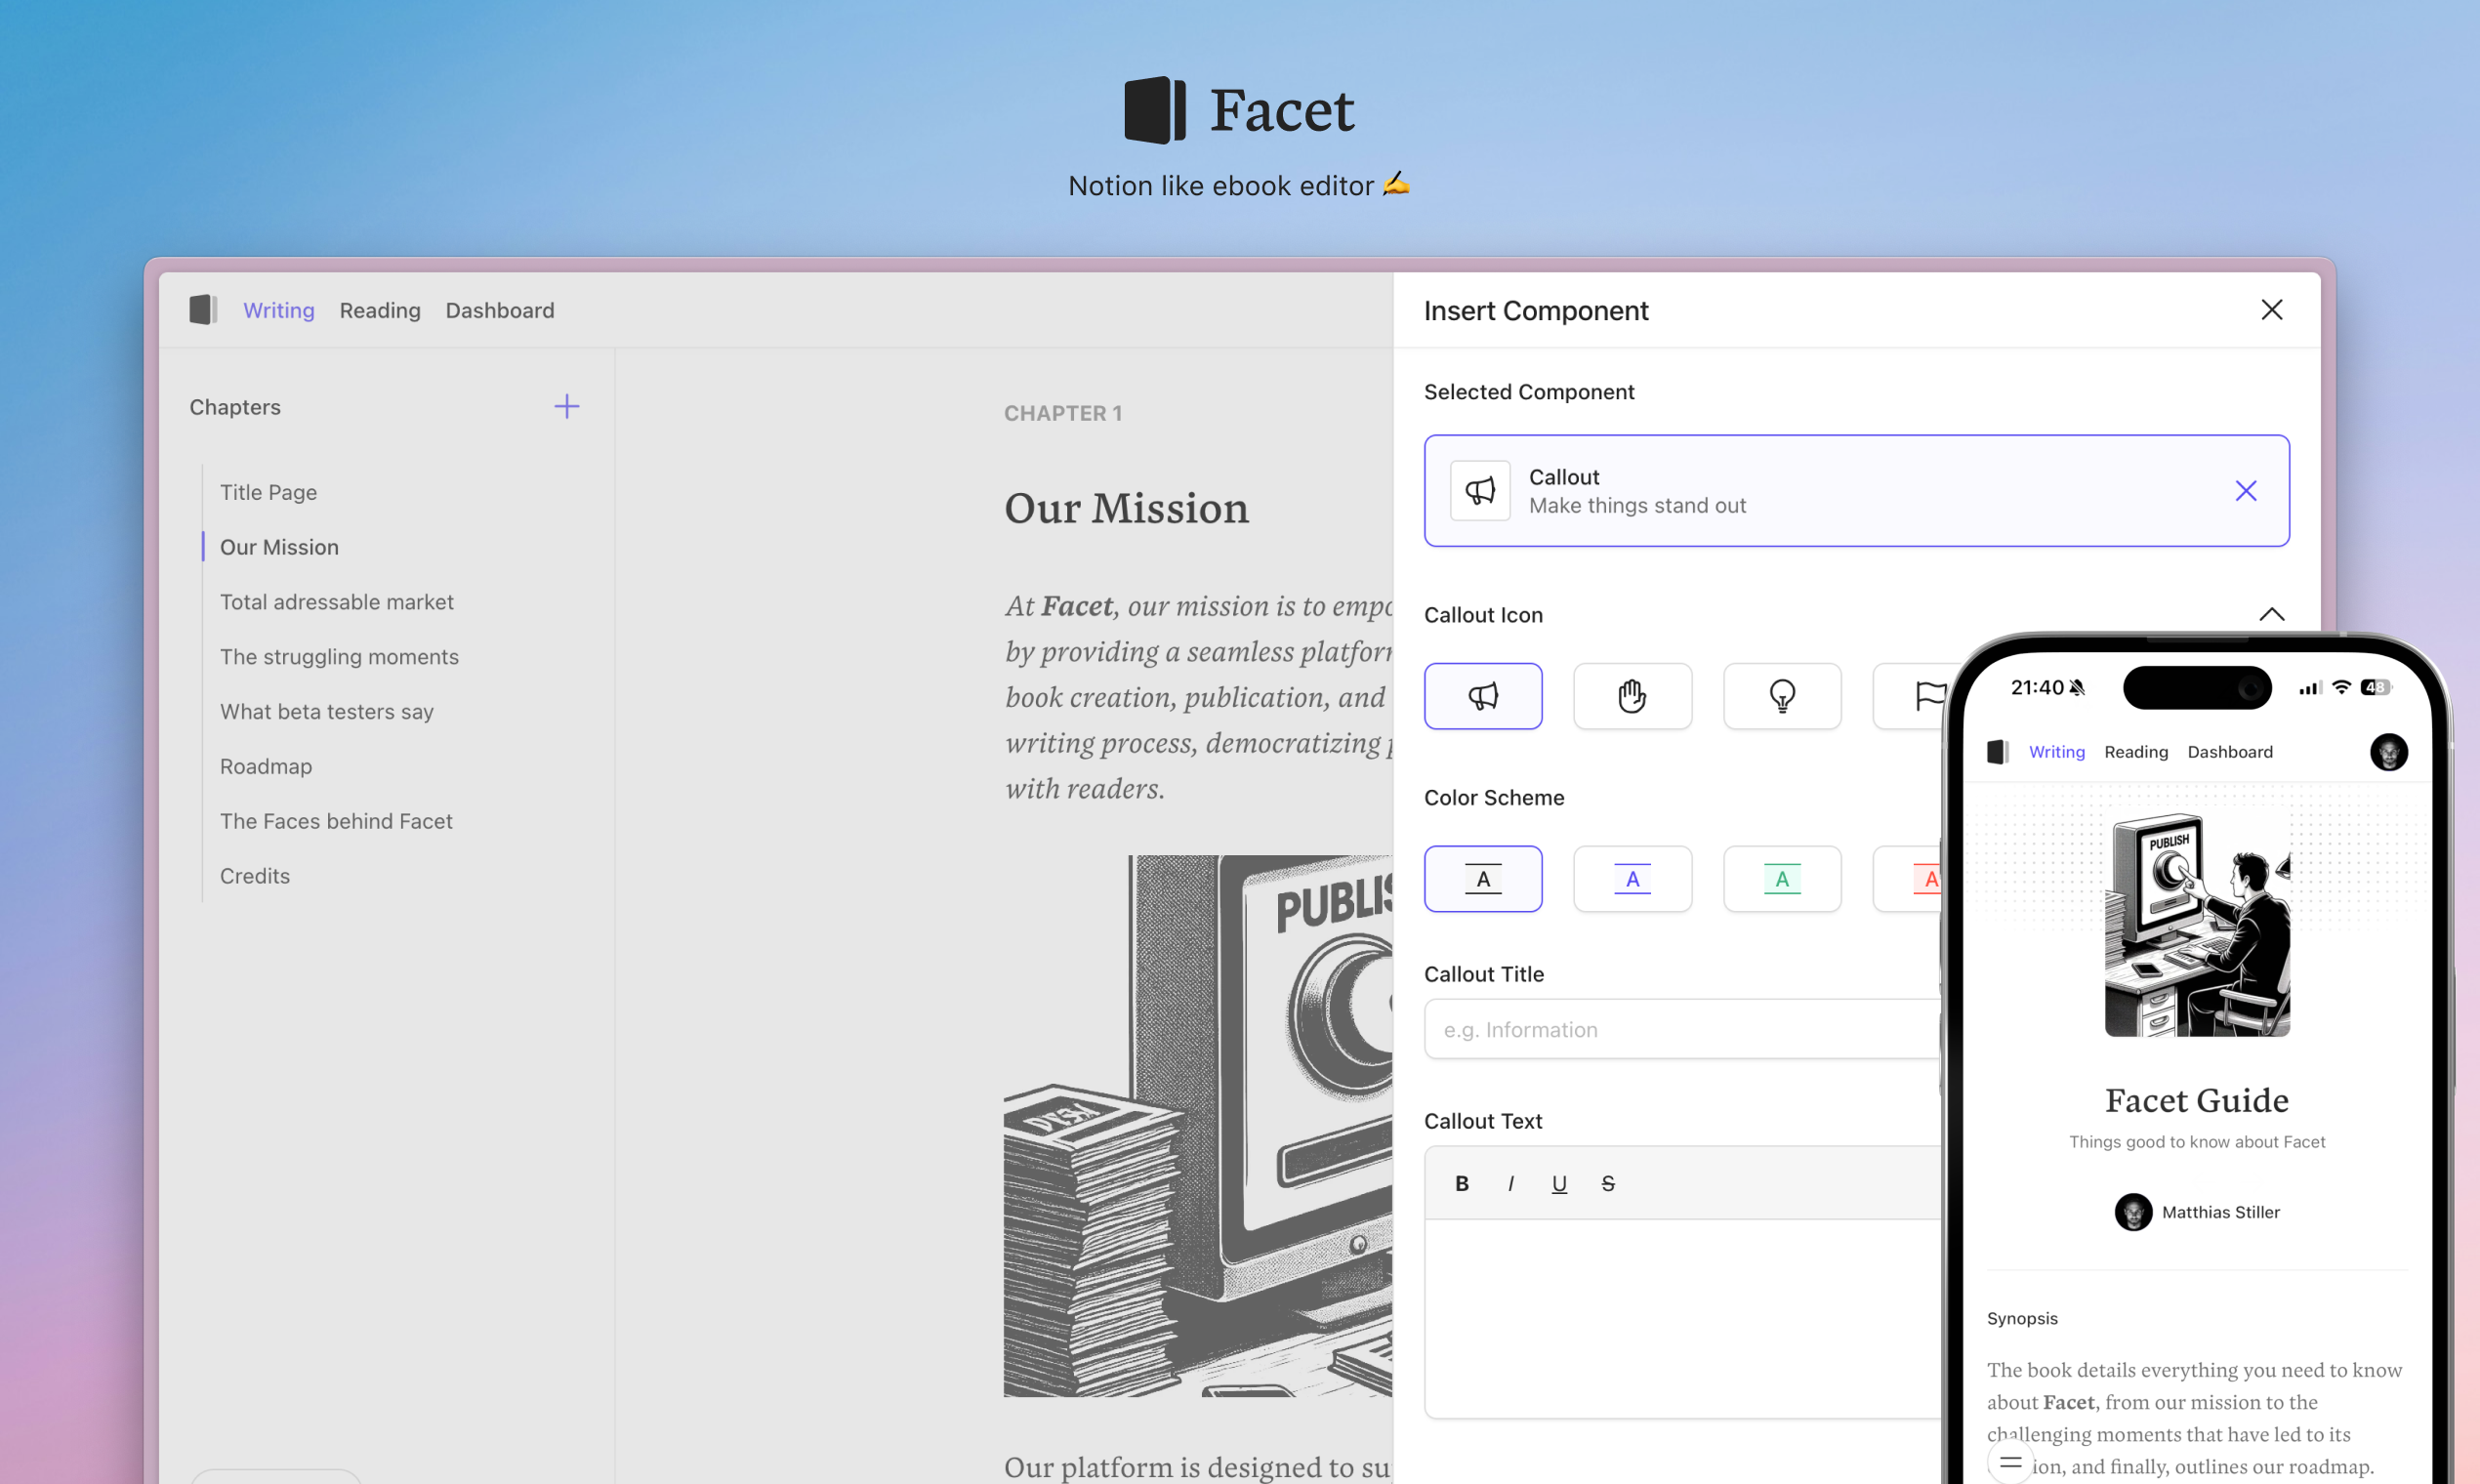Image resolution: width=2480 pixels, height=1484 pixels.
Task: Open The Faces behind Facet chapter
Action: click(x=336, y=821)
